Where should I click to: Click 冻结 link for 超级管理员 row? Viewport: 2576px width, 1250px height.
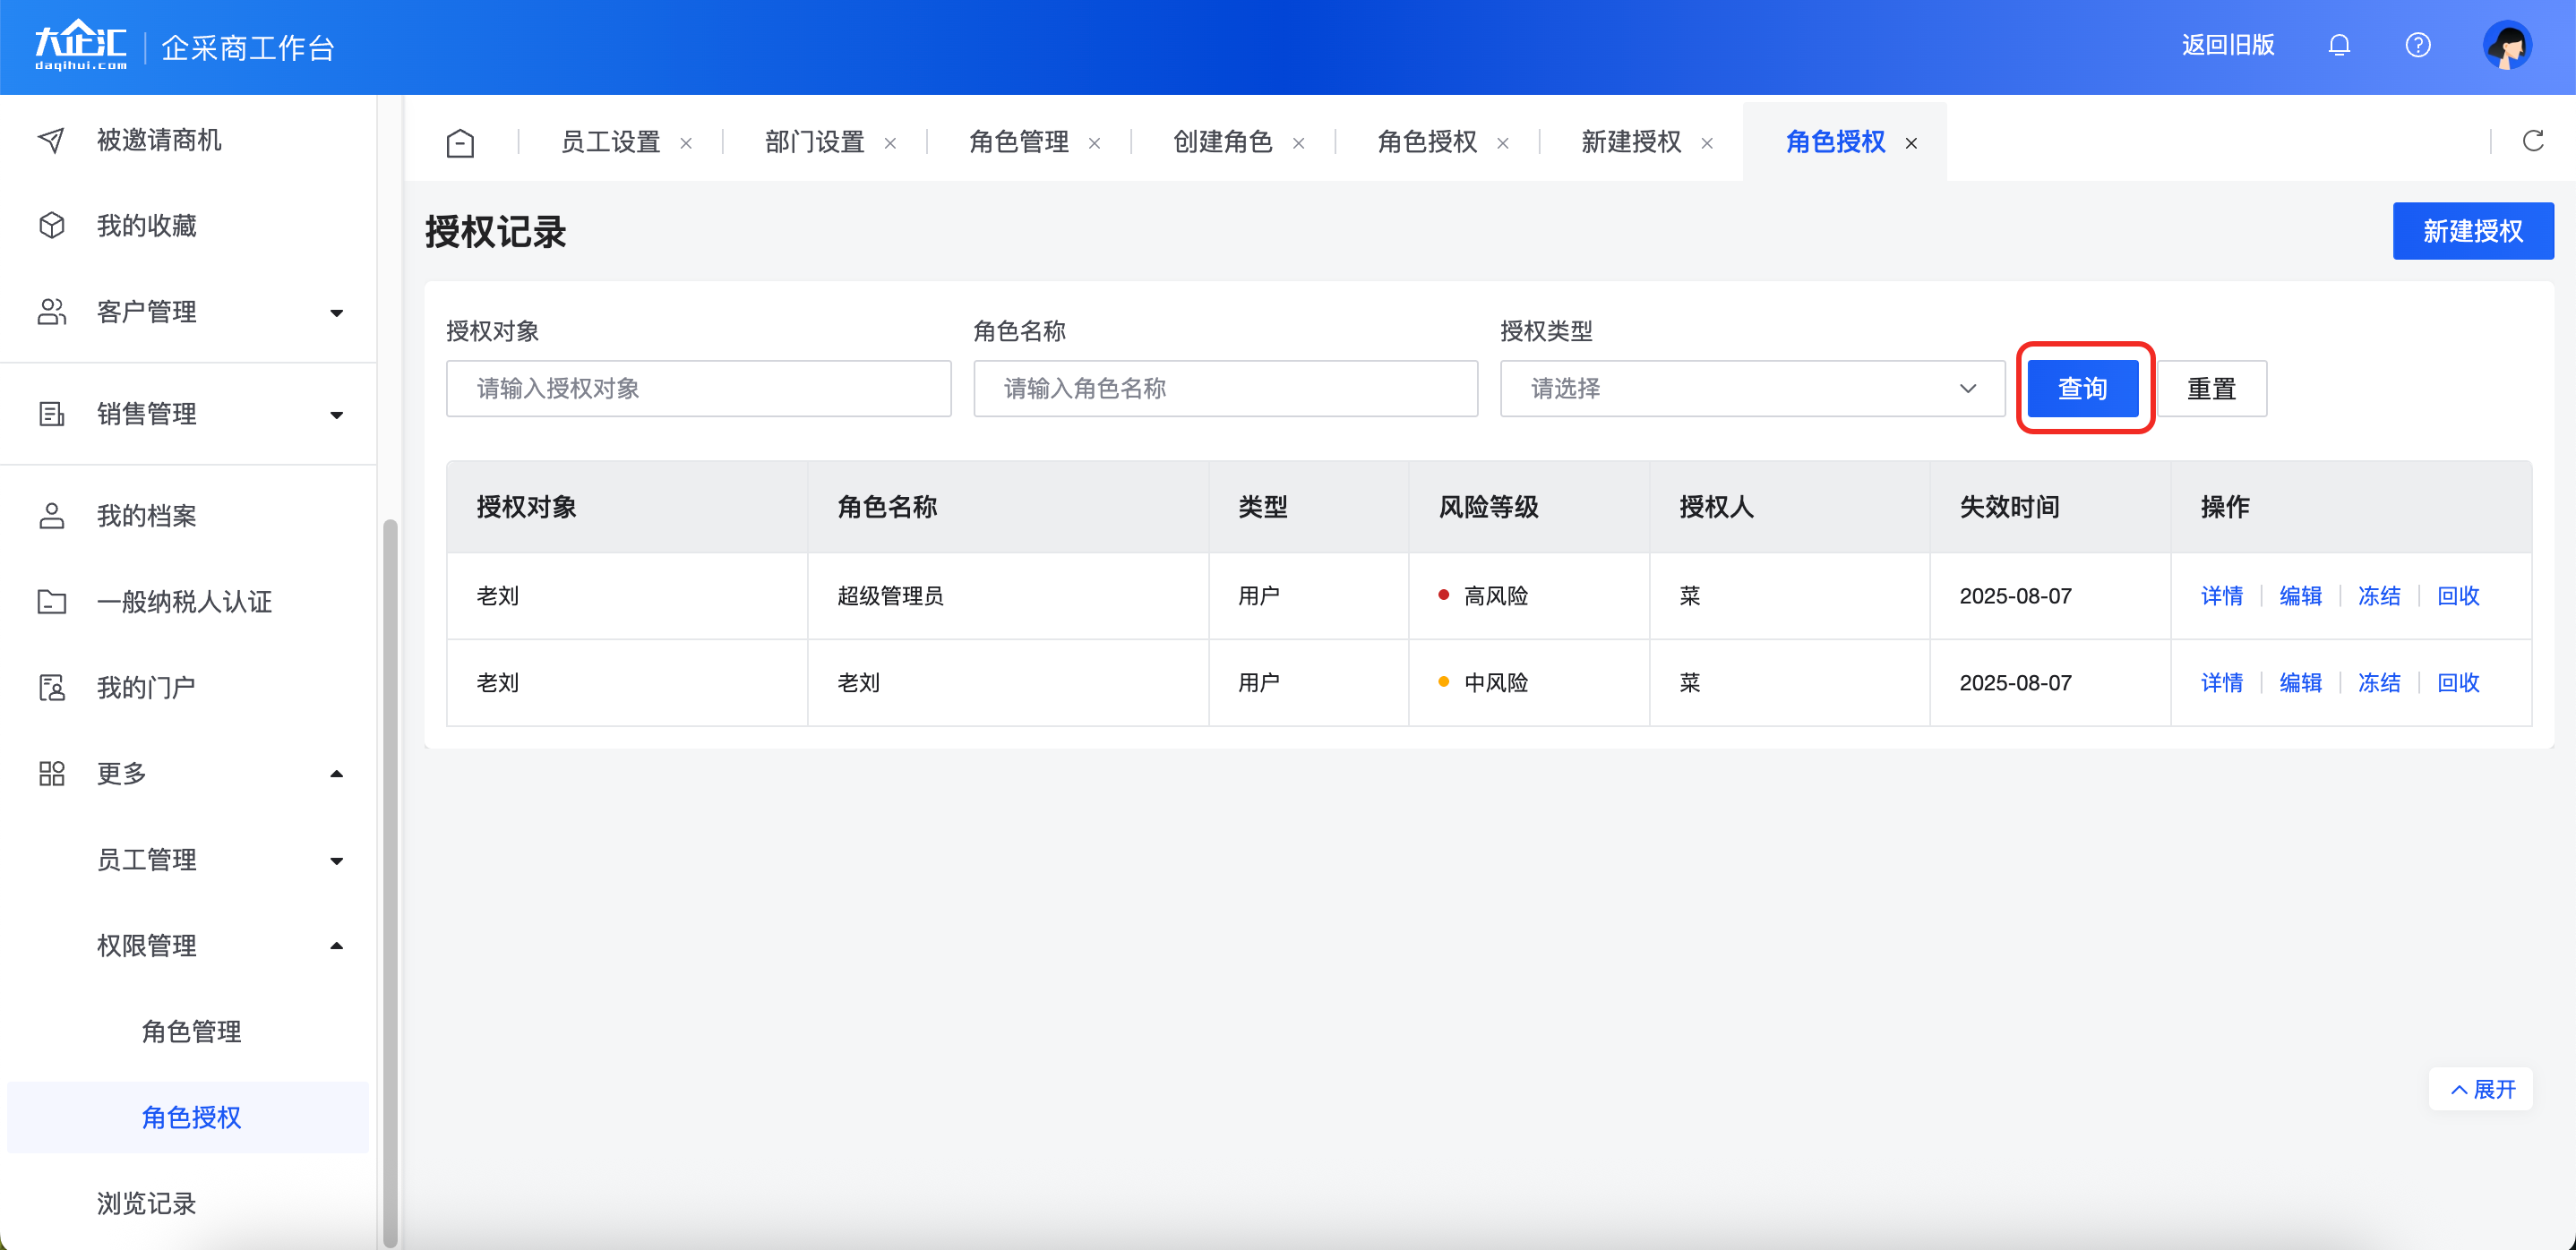2379,596
